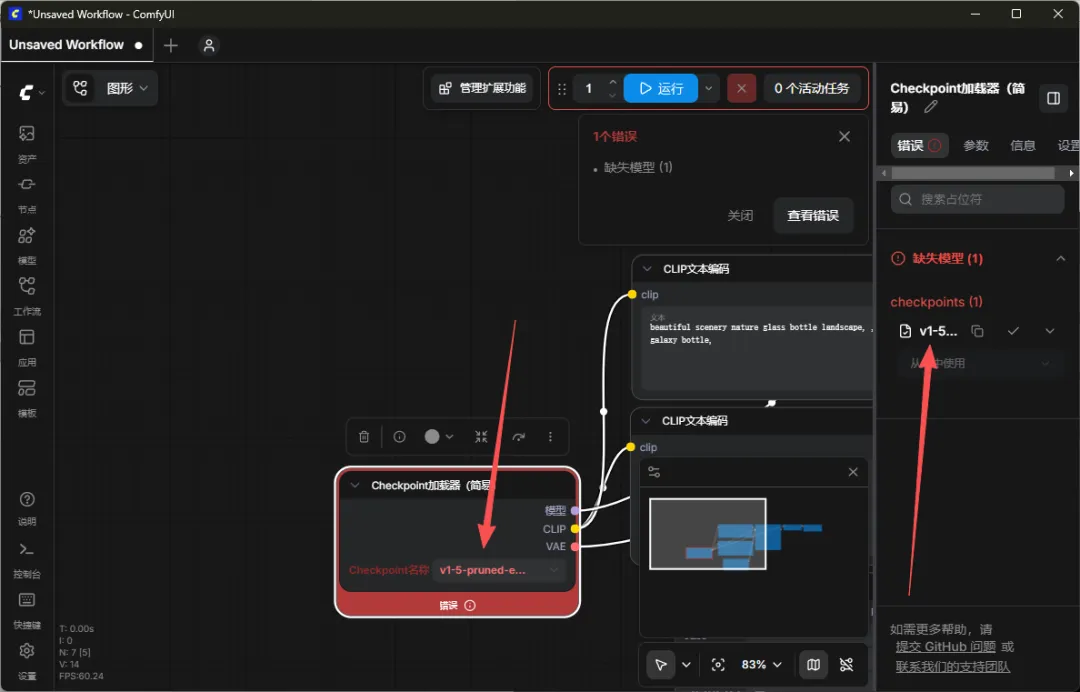Collapse the lower CLIP文本编码 node
This screenshot has height=692, width=1080.
pyautogui.click(x=645, y=421)
